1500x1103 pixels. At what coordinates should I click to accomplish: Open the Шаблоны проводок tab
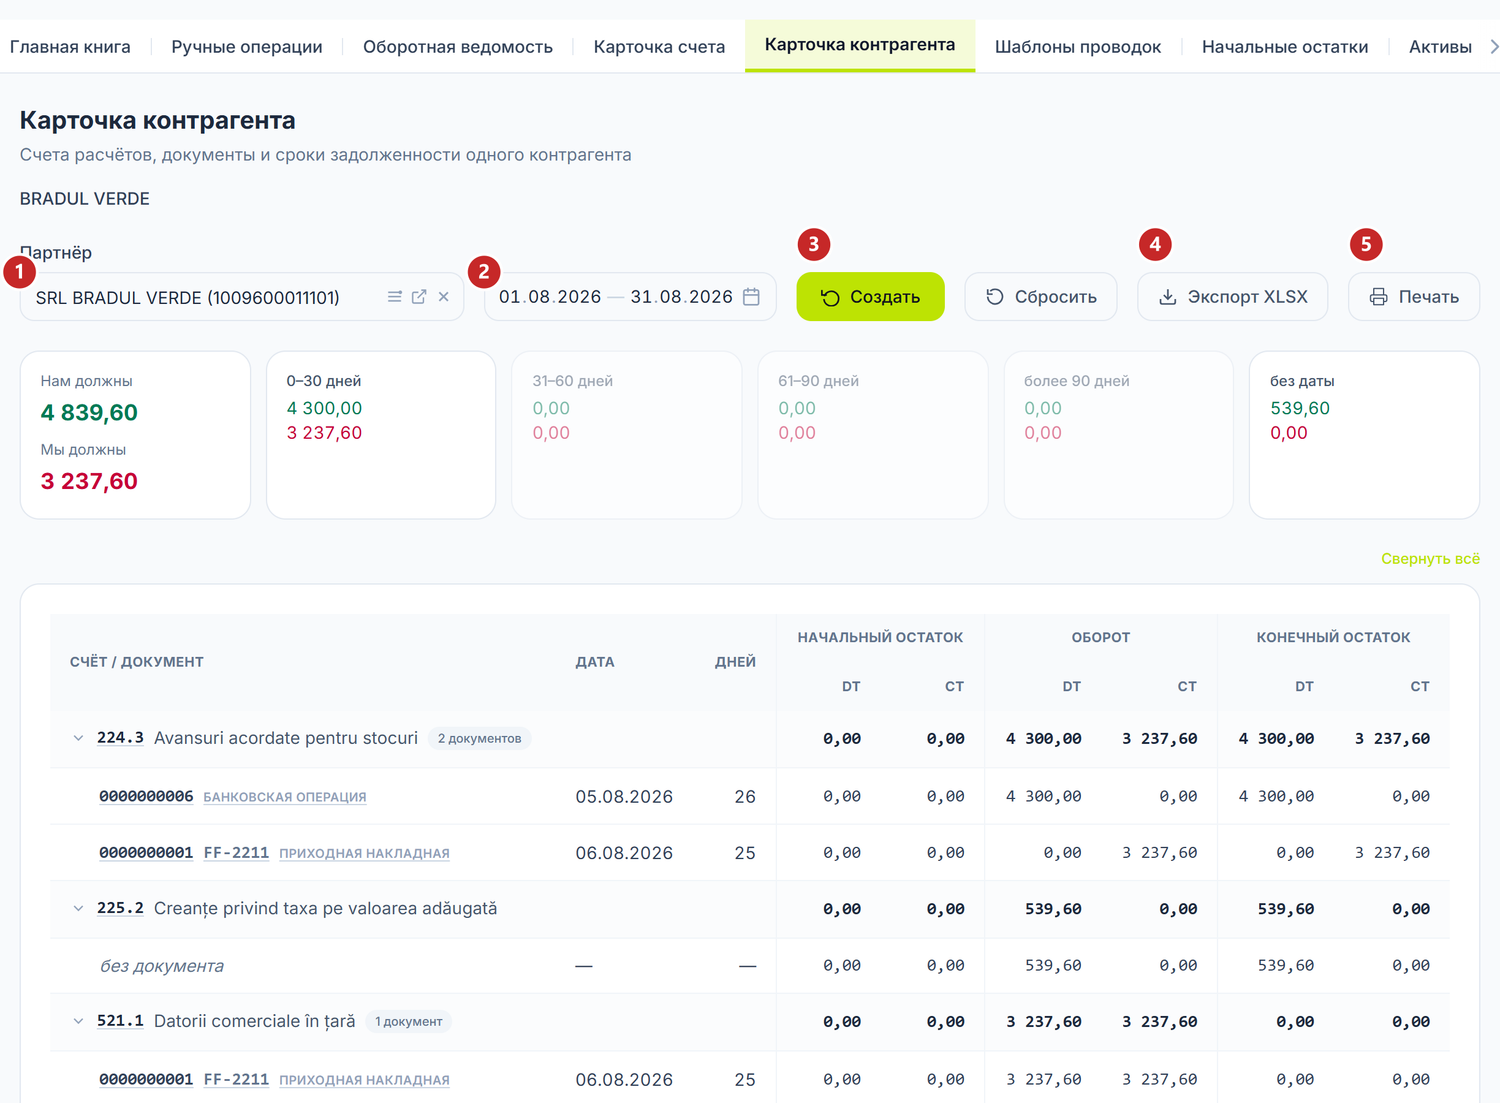1078,47
